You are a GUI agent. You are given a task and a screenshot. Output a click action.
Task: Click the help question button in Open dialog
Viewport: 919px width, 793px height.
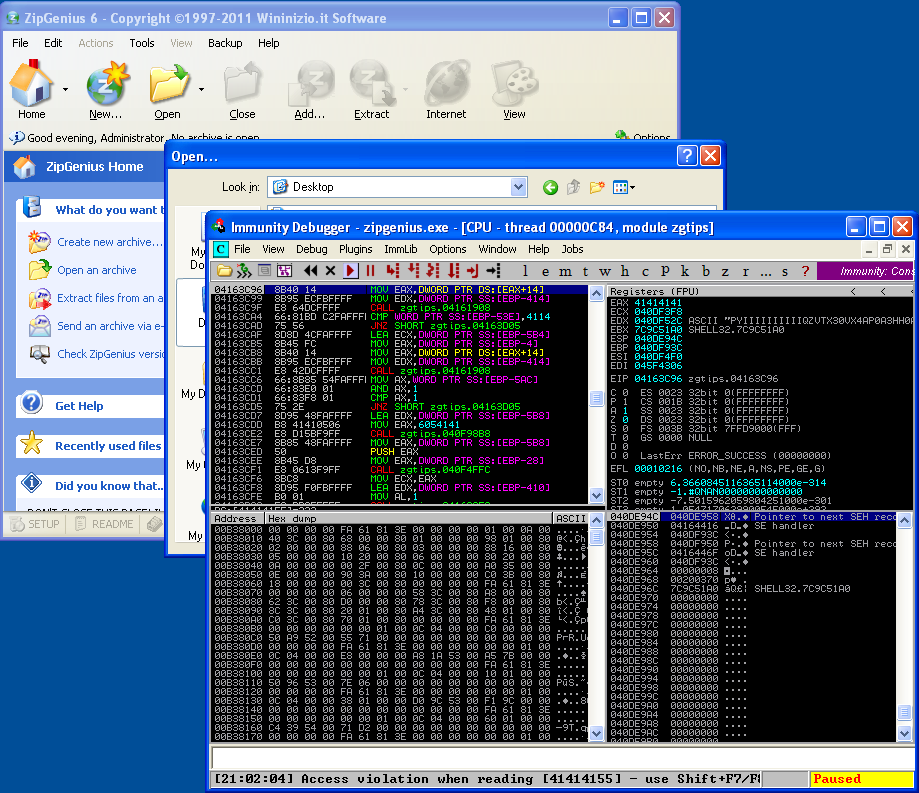click(x=687, y=156)
